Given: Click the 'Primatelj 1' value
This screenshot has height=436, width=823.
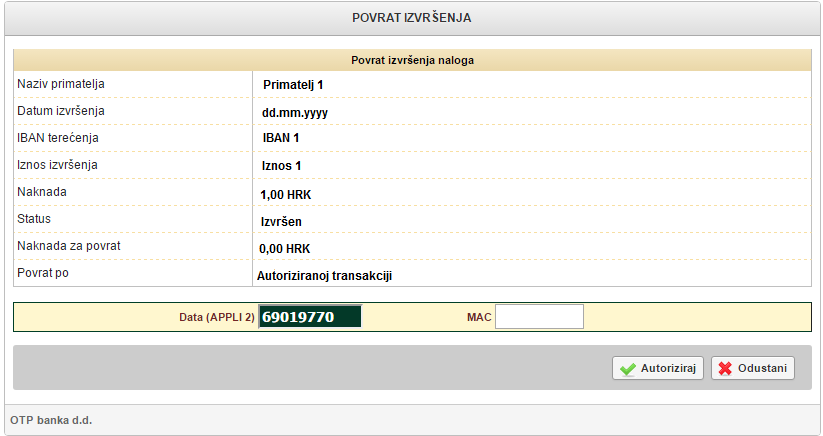Looking at the screenshot, I should pos(293,84).
